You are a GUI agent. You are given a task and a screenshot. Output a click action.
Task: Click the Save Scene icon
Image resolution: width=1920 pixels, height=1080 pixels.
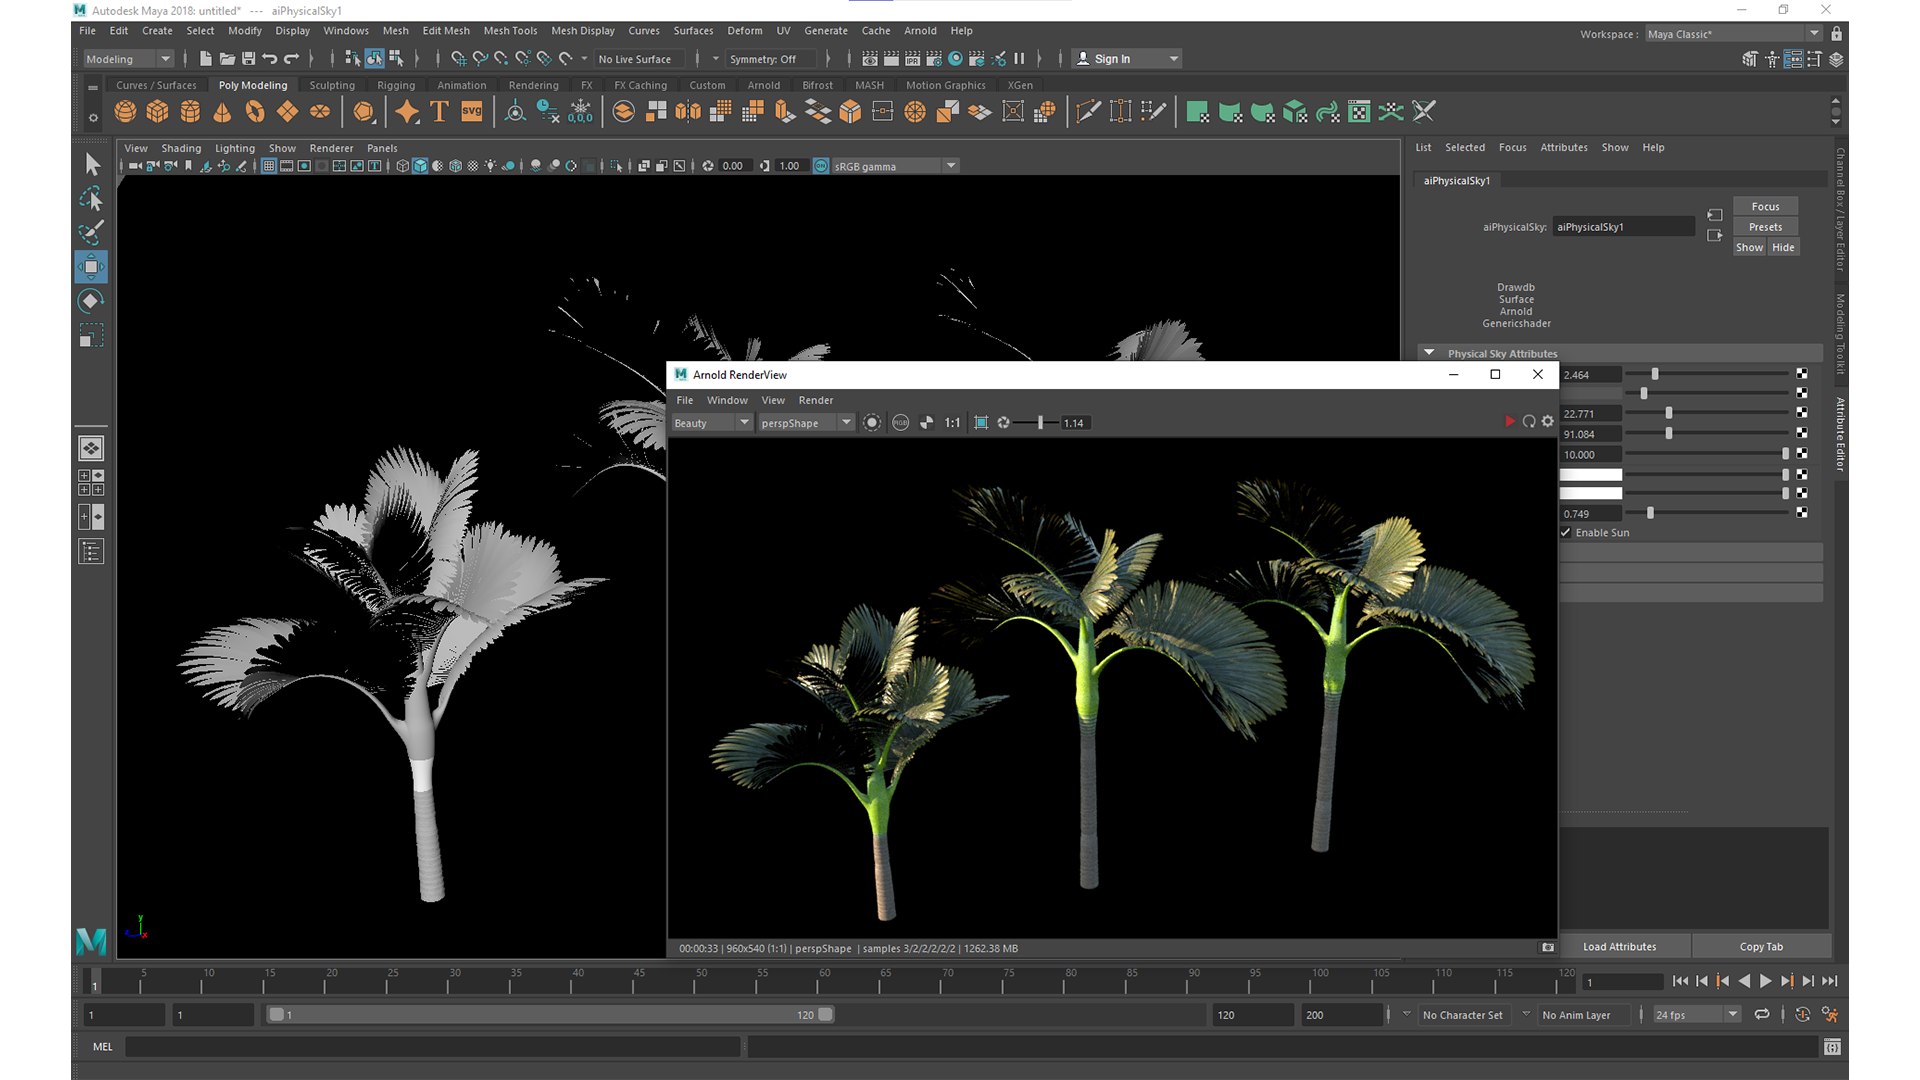click(249, 59)
